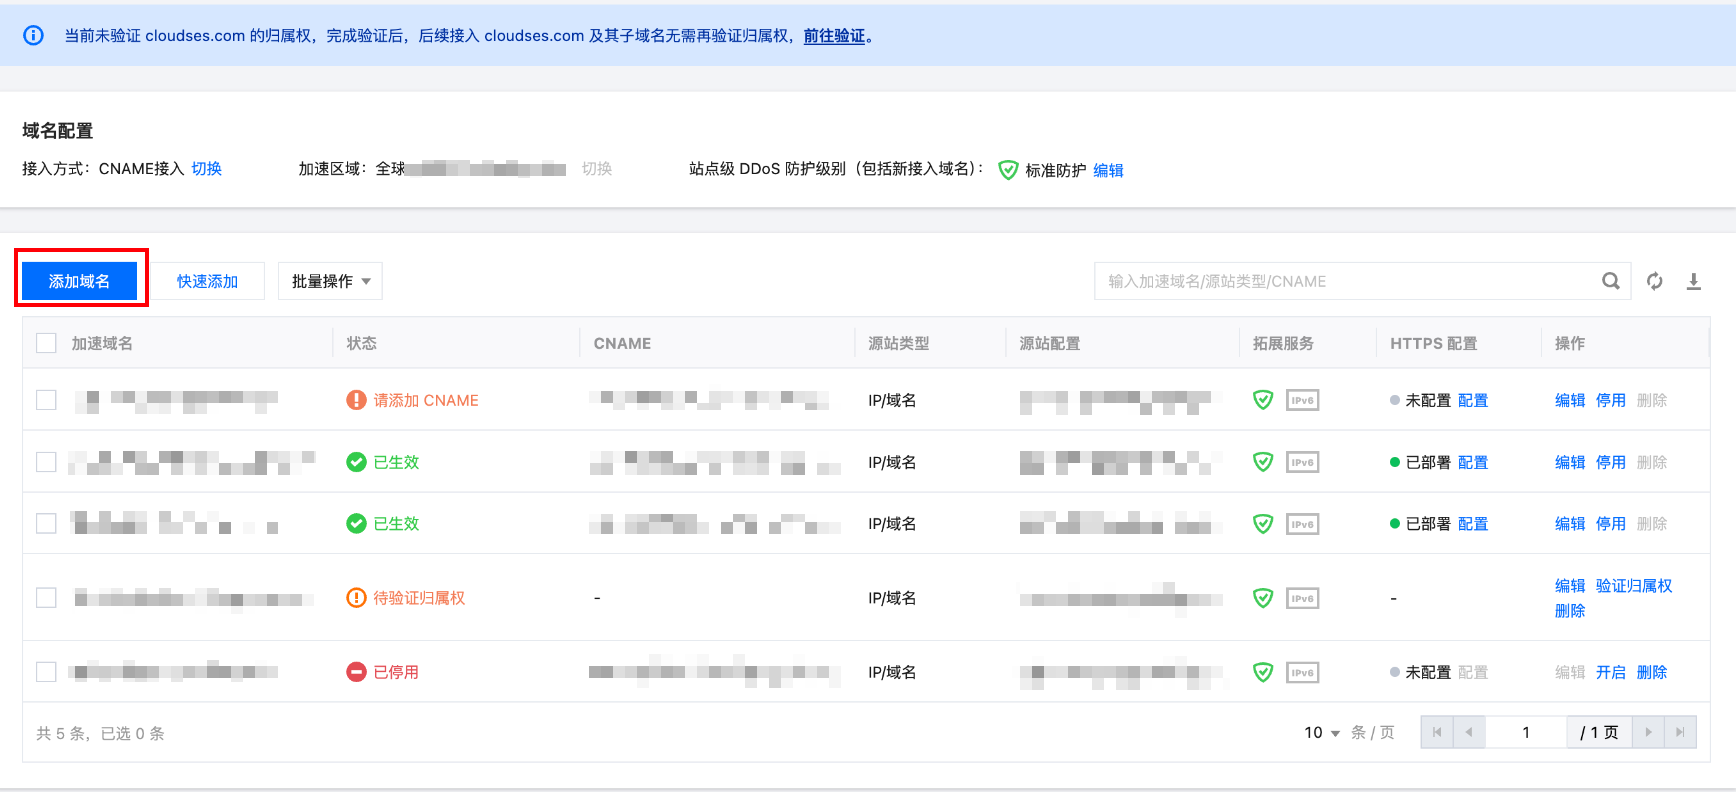Click the pending icon beside 待验证归属权
Image resolution: width=1736 pixels, height=792 pixels.
(x=356, y=598)
